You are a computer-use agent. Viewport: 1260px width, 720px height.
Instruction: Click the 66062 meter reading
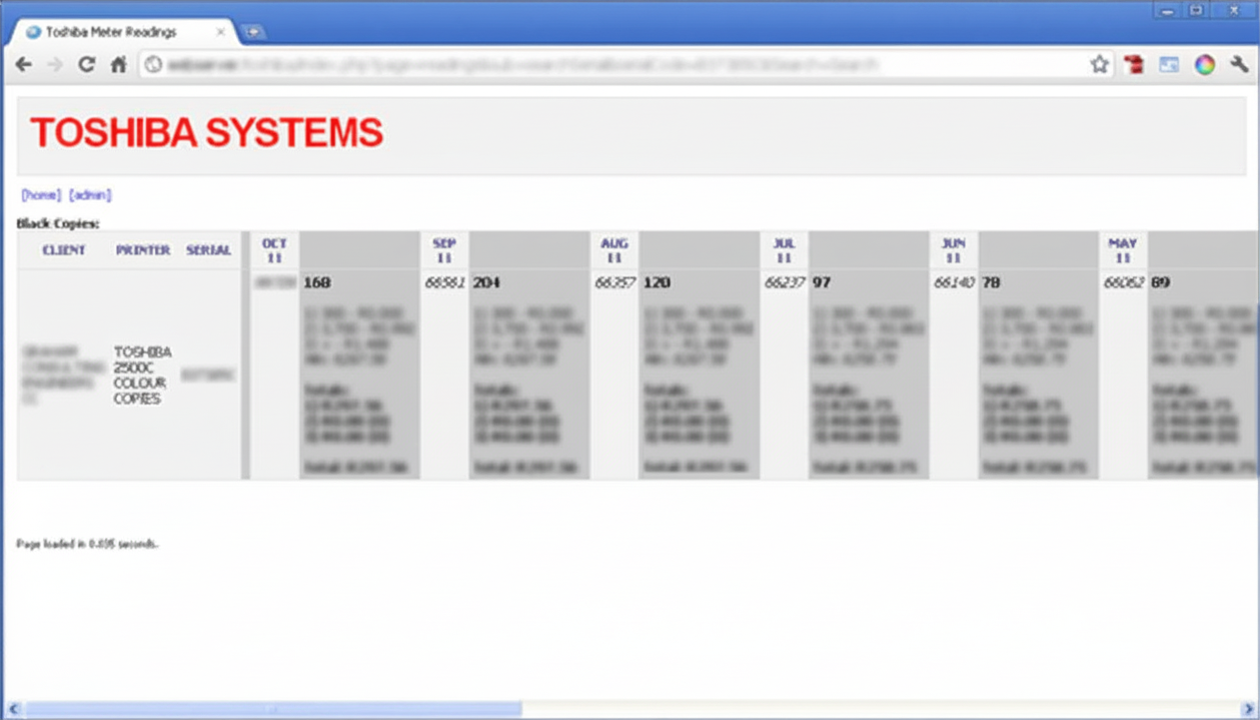1124,283
